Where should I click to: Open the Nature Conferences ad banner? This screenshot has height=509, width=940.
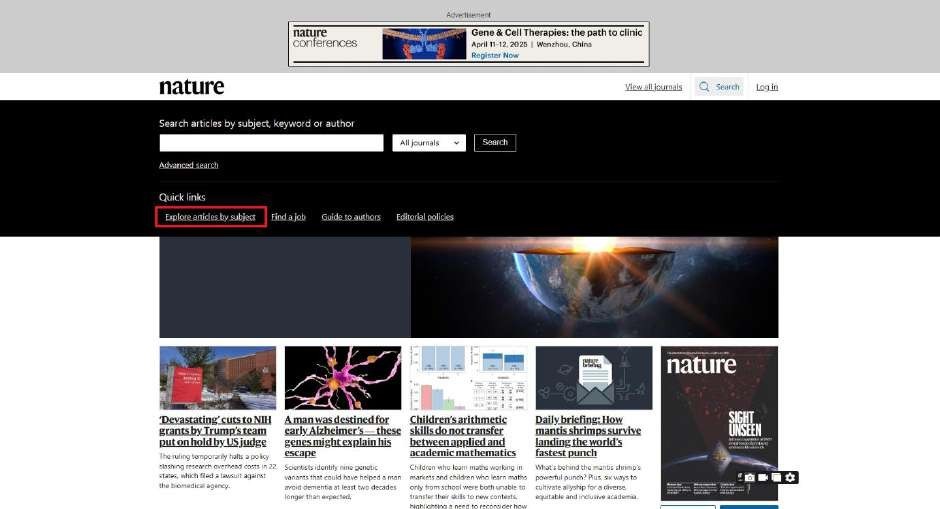[468, 44]
